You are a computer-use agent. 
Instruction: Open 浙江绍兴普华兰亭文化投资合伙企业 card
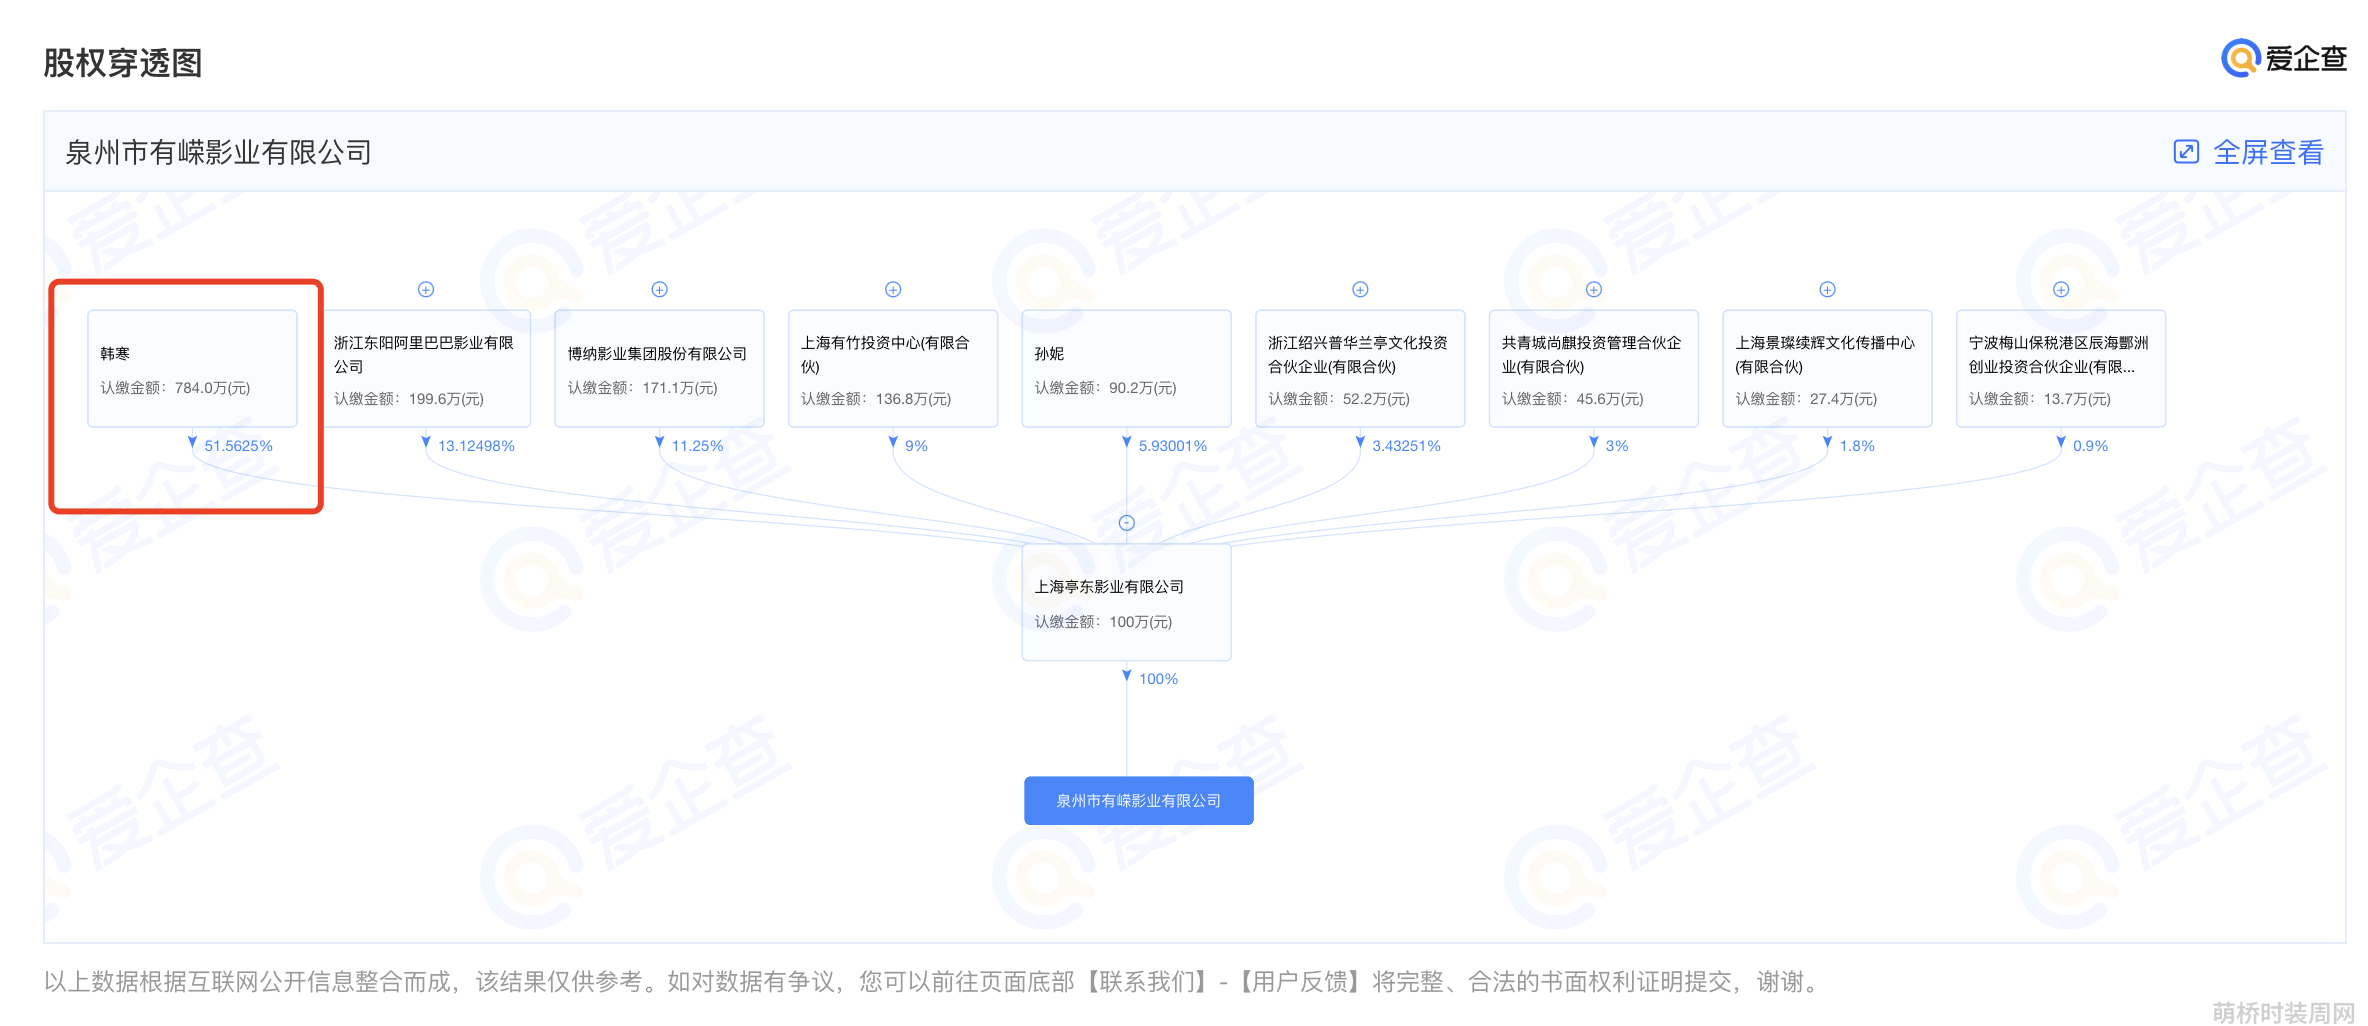click(x=1360, y=368)
